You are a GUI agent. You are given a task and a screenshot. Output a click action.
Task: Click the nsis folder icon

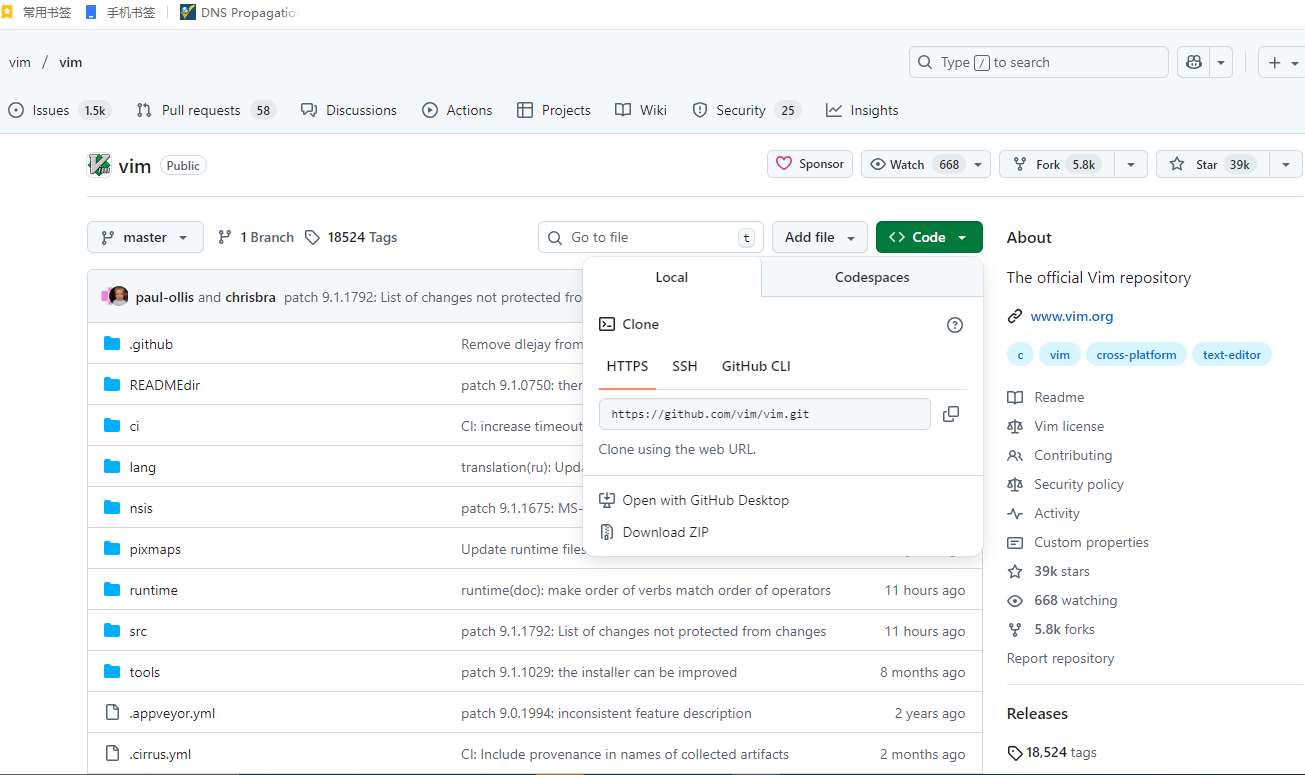click(112, 508)
